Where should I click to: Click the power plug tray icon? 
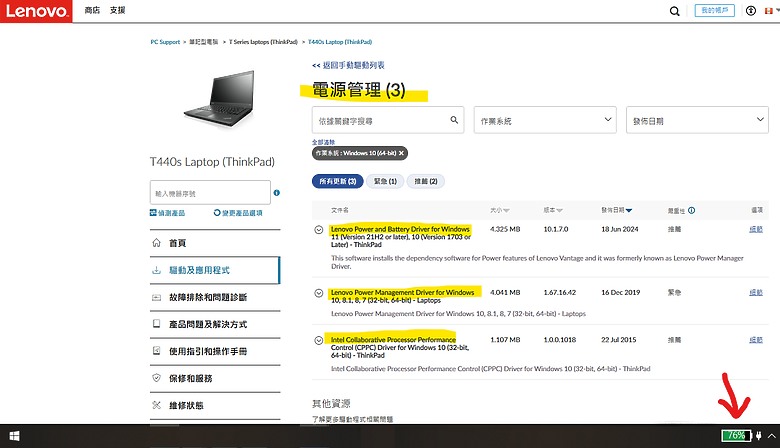tap(759, 436)
